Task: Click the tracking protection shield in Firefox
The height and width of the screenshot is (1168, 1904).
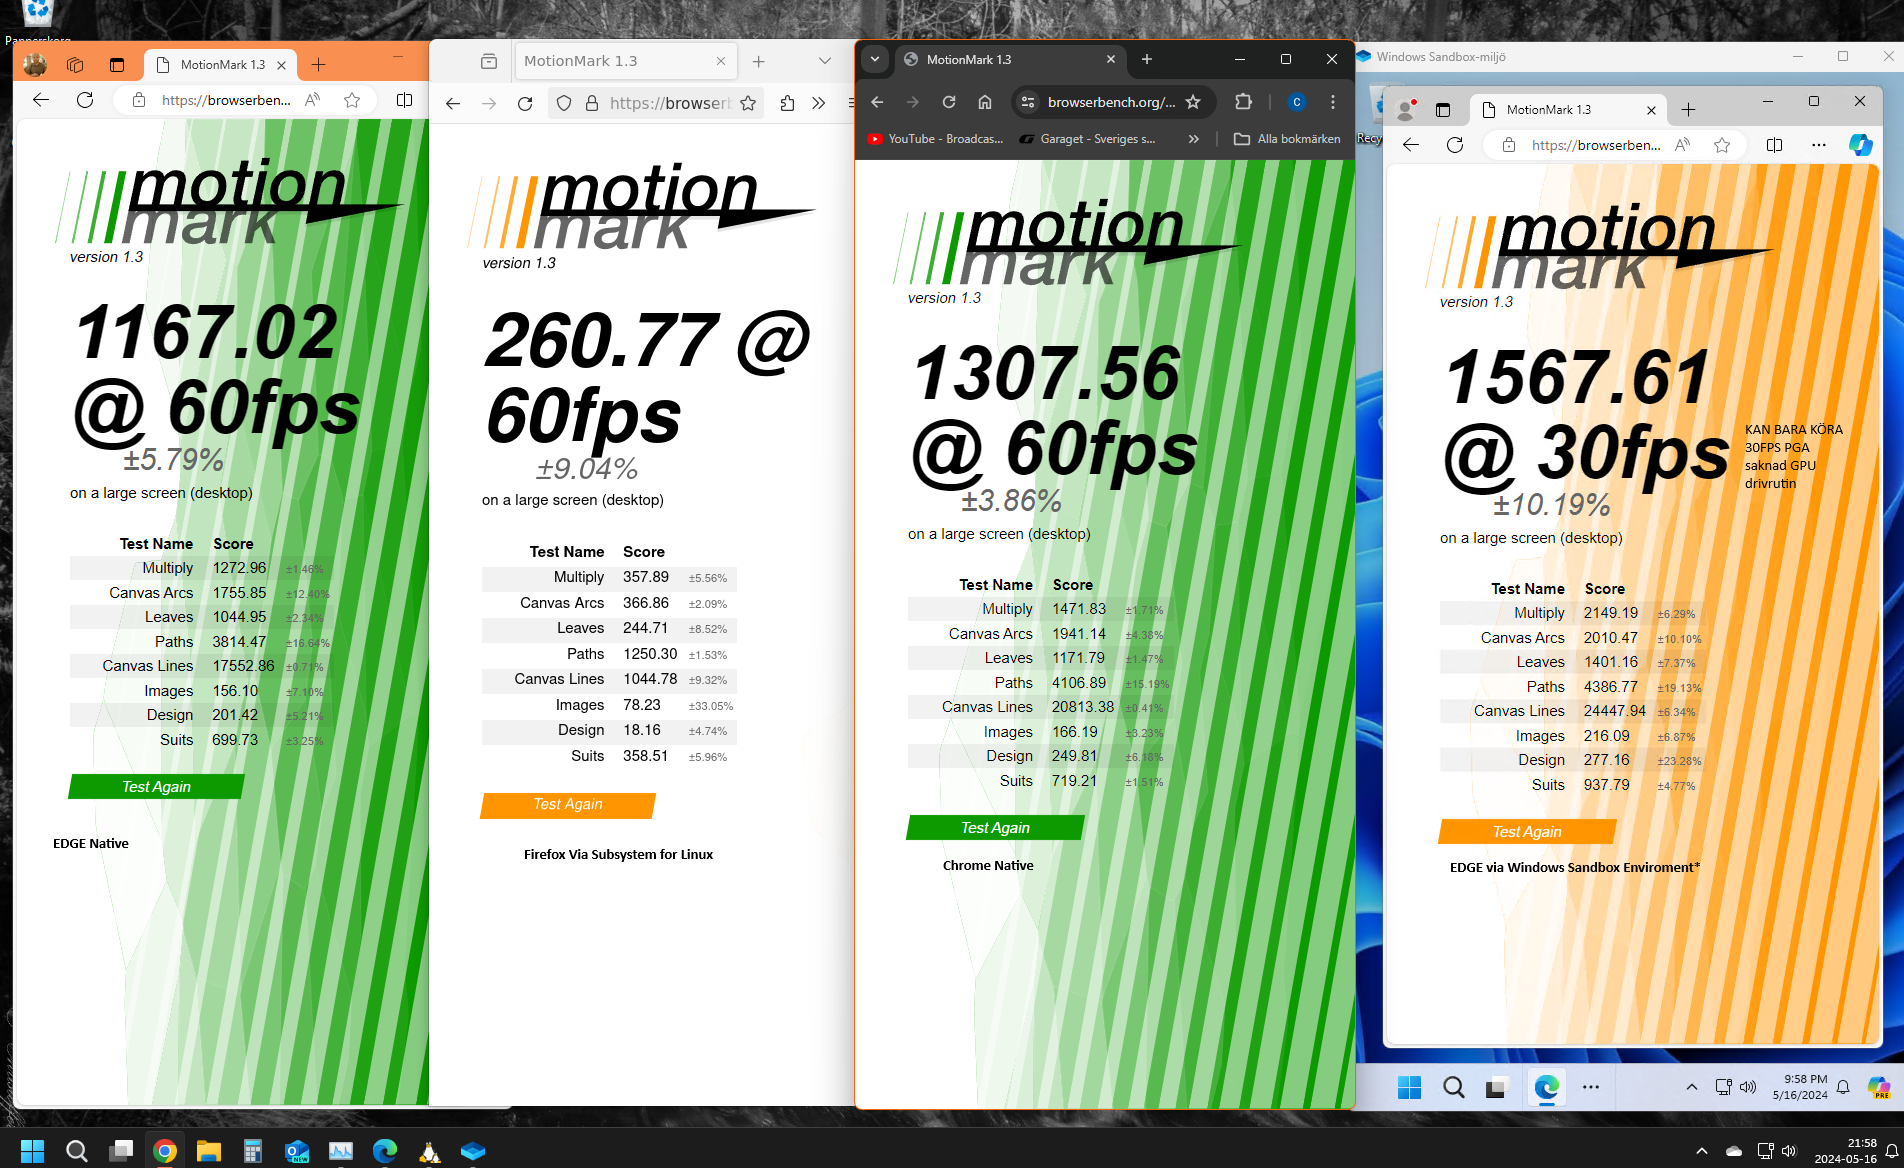Action: (x=564, y=103)
